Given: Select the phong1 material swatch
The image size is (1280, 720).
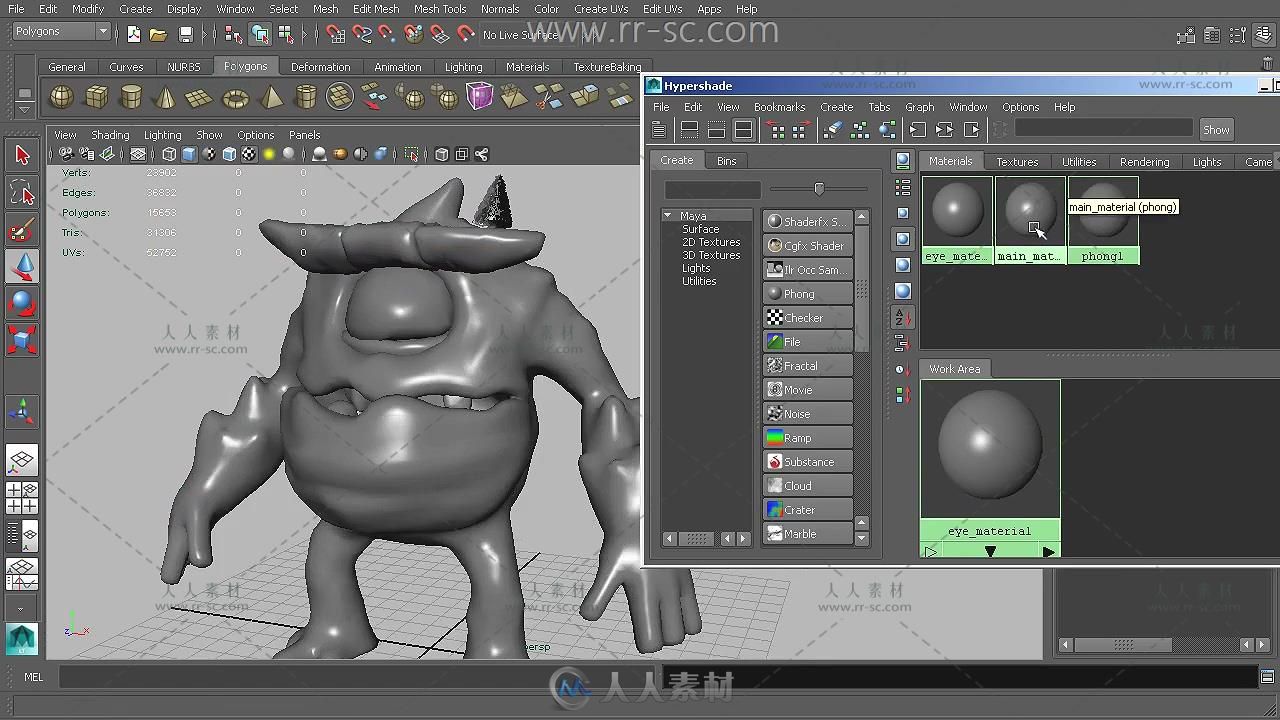Looking at the screenshot, I should coord(1103,221).
